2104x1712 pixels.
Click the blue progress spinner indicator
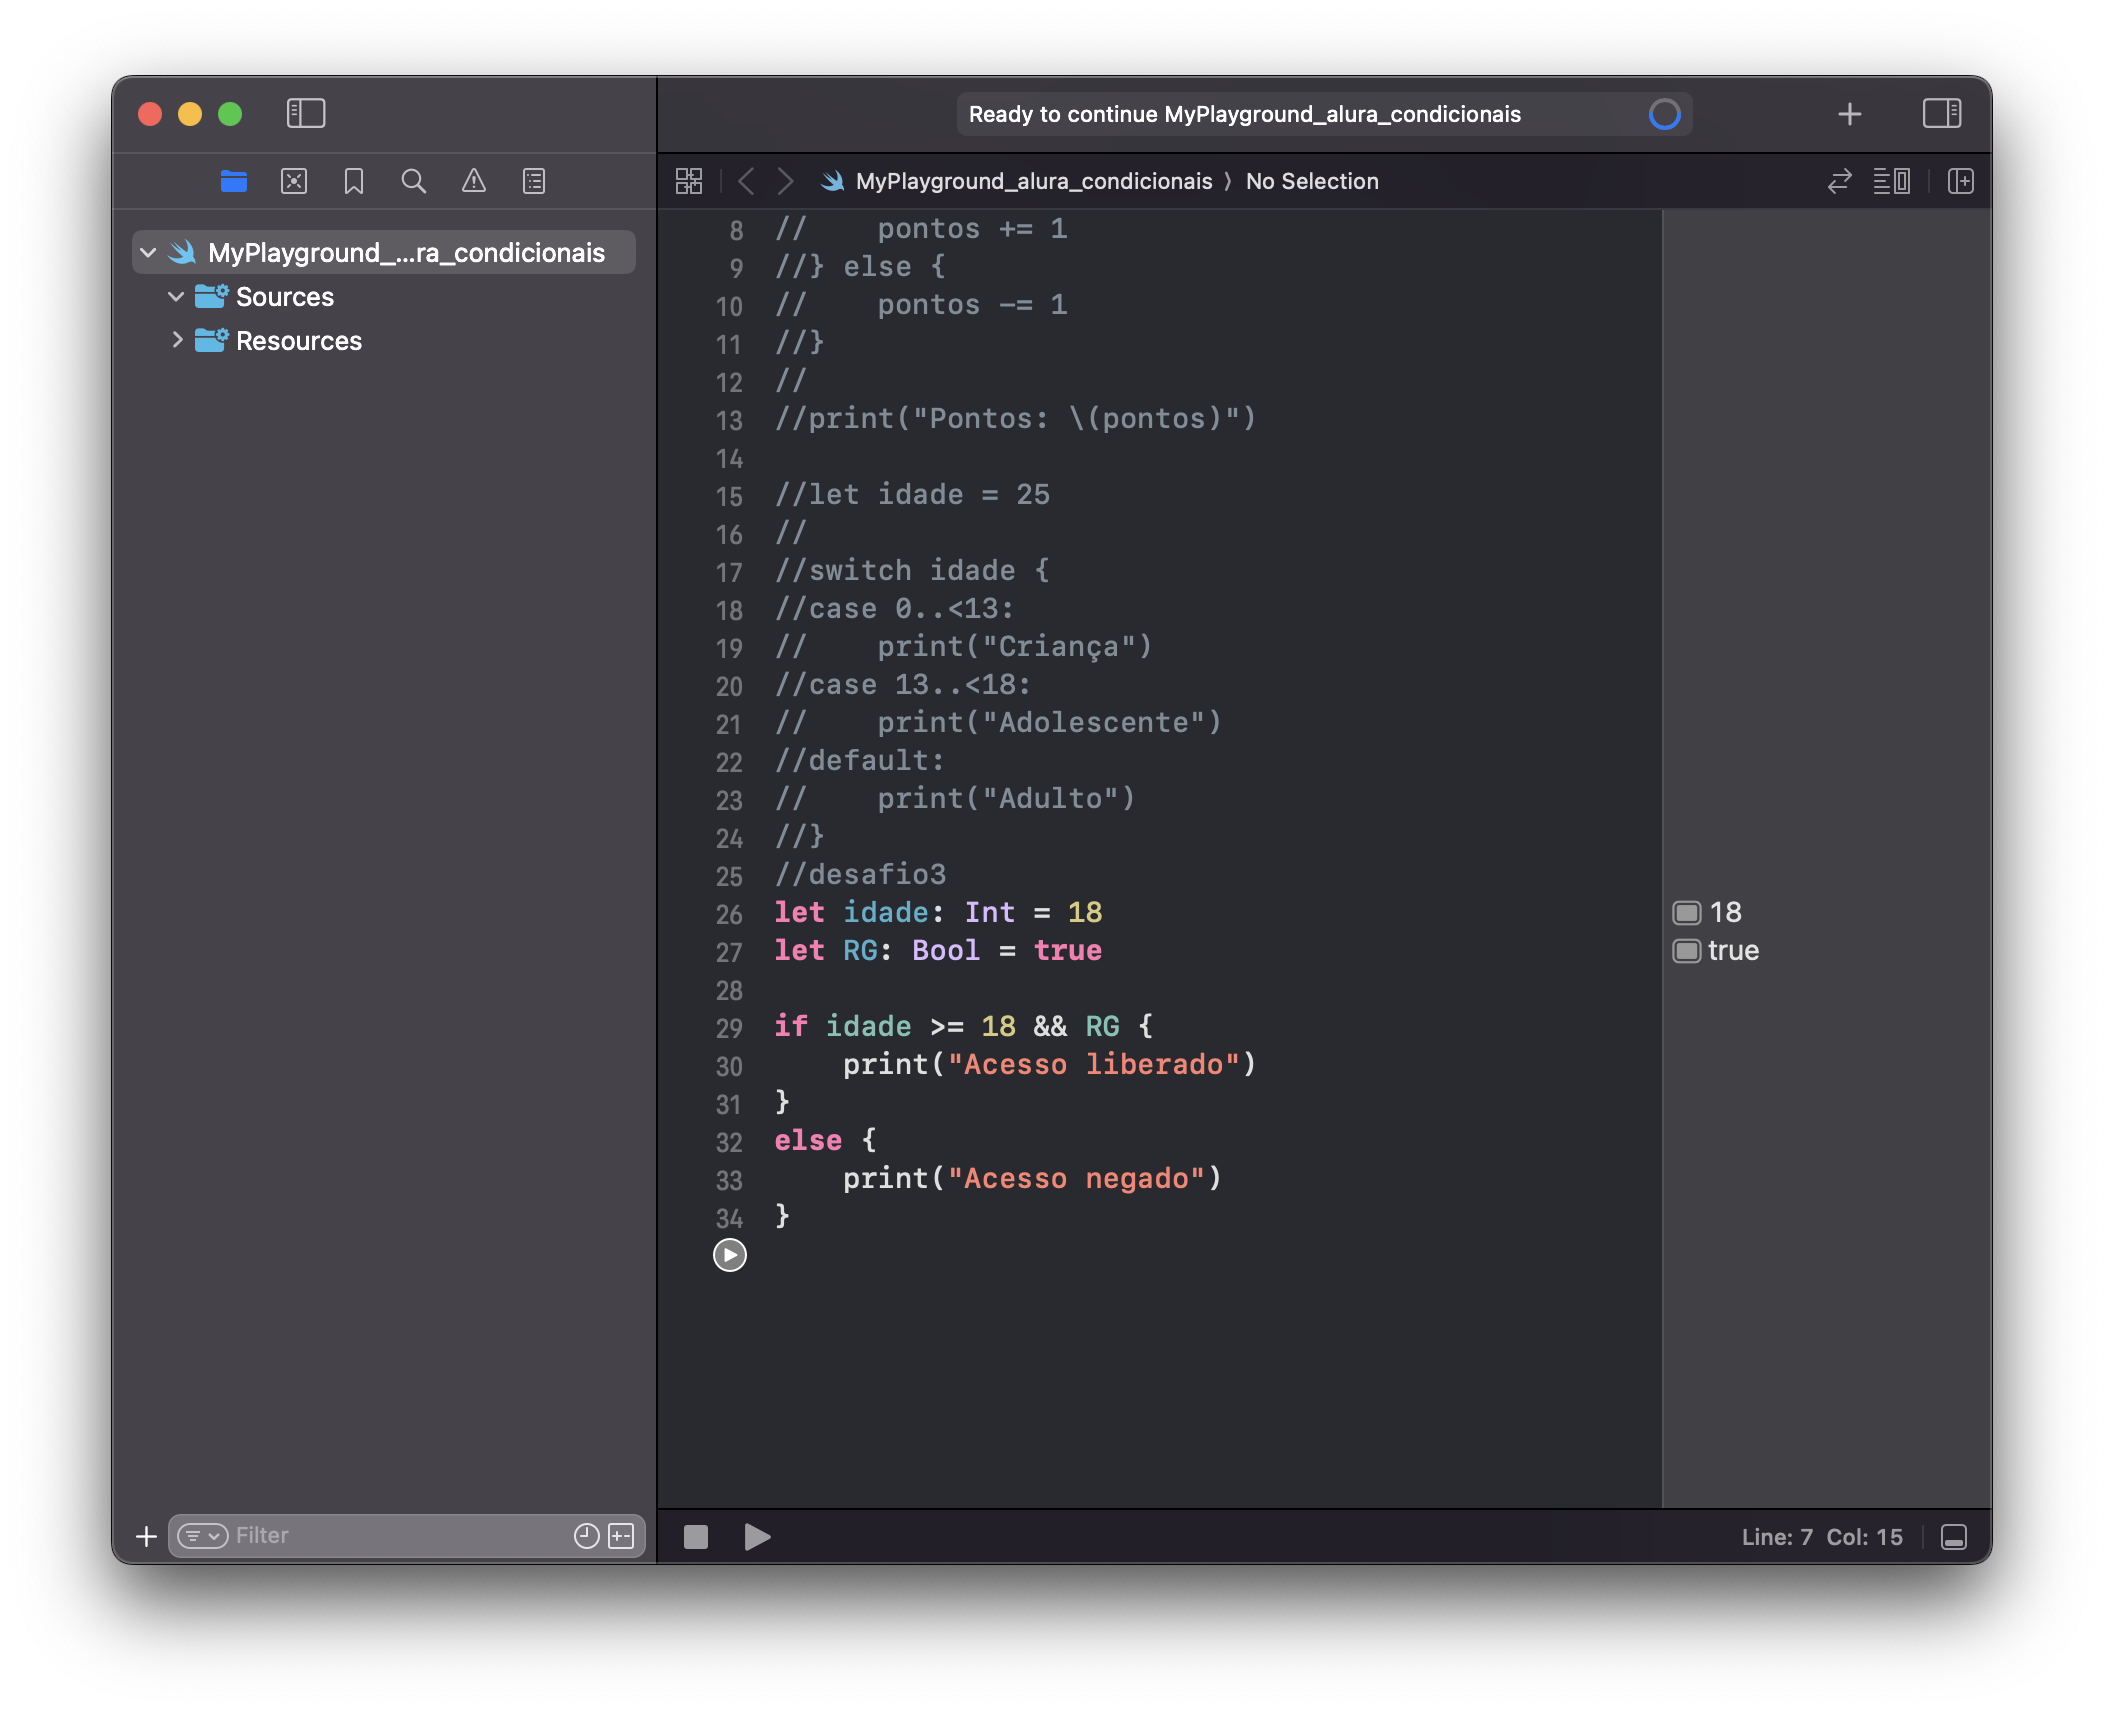point(1664,114)
